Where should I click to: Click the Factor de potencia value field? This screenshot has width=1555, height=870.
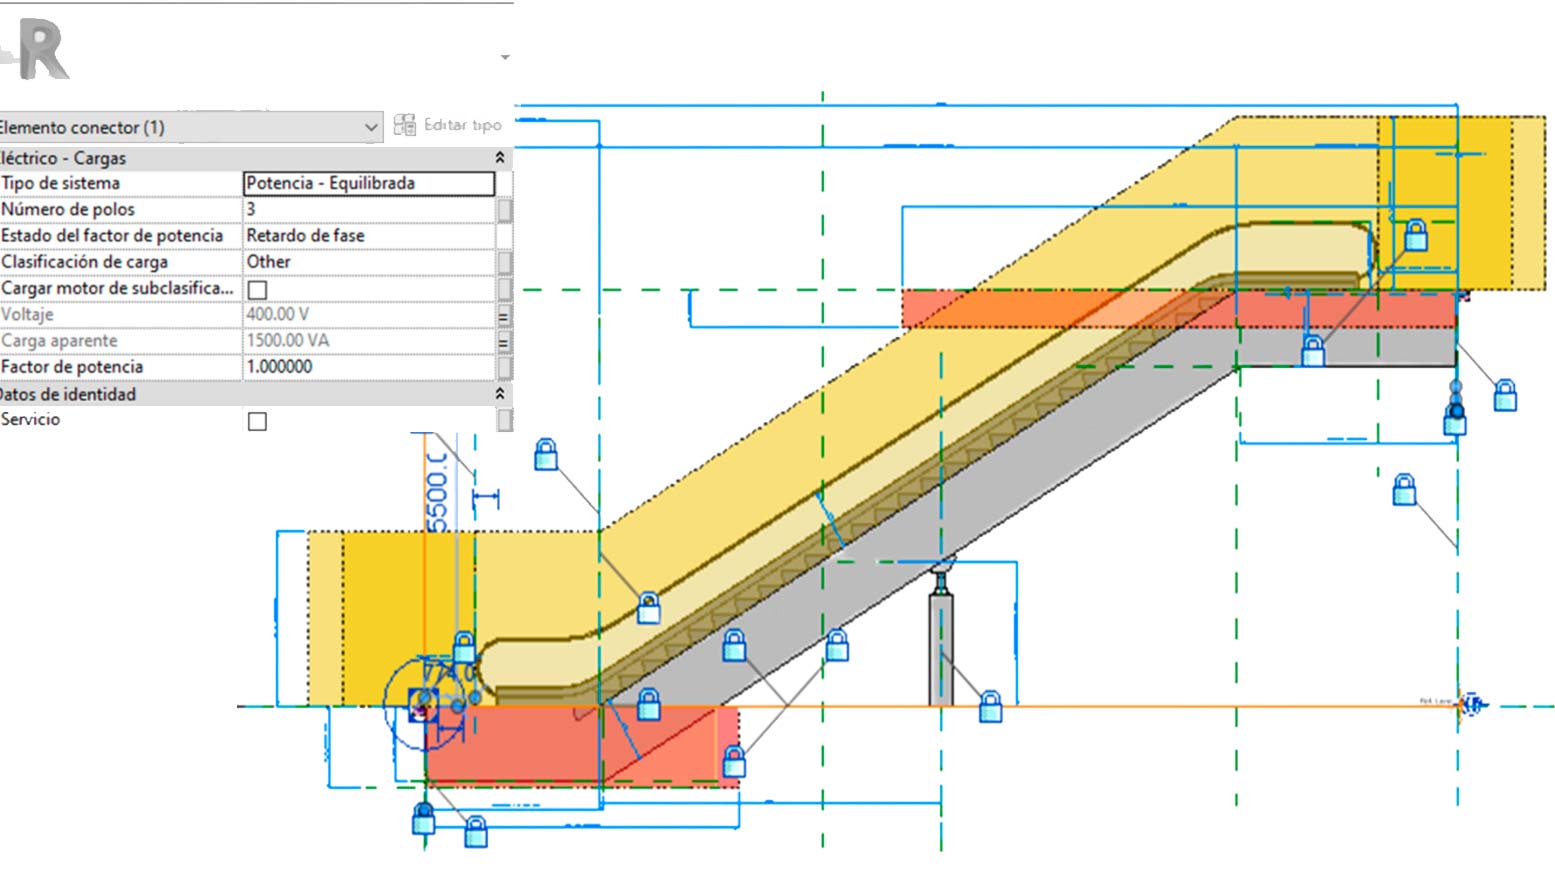[369, 367]
